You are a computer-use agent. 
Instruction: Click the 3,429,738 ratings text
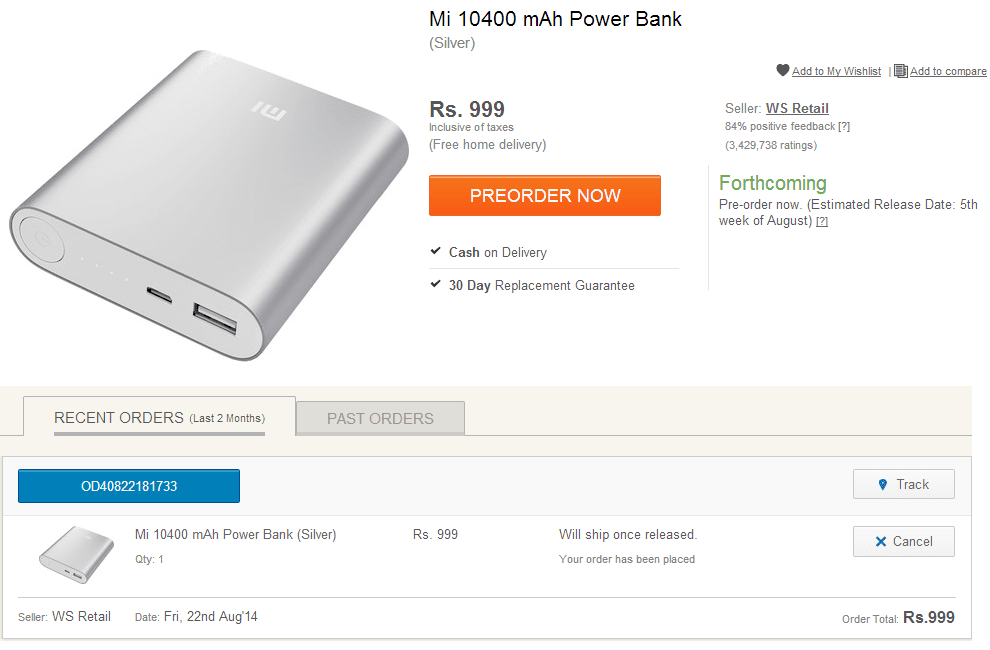click(770, 145)
